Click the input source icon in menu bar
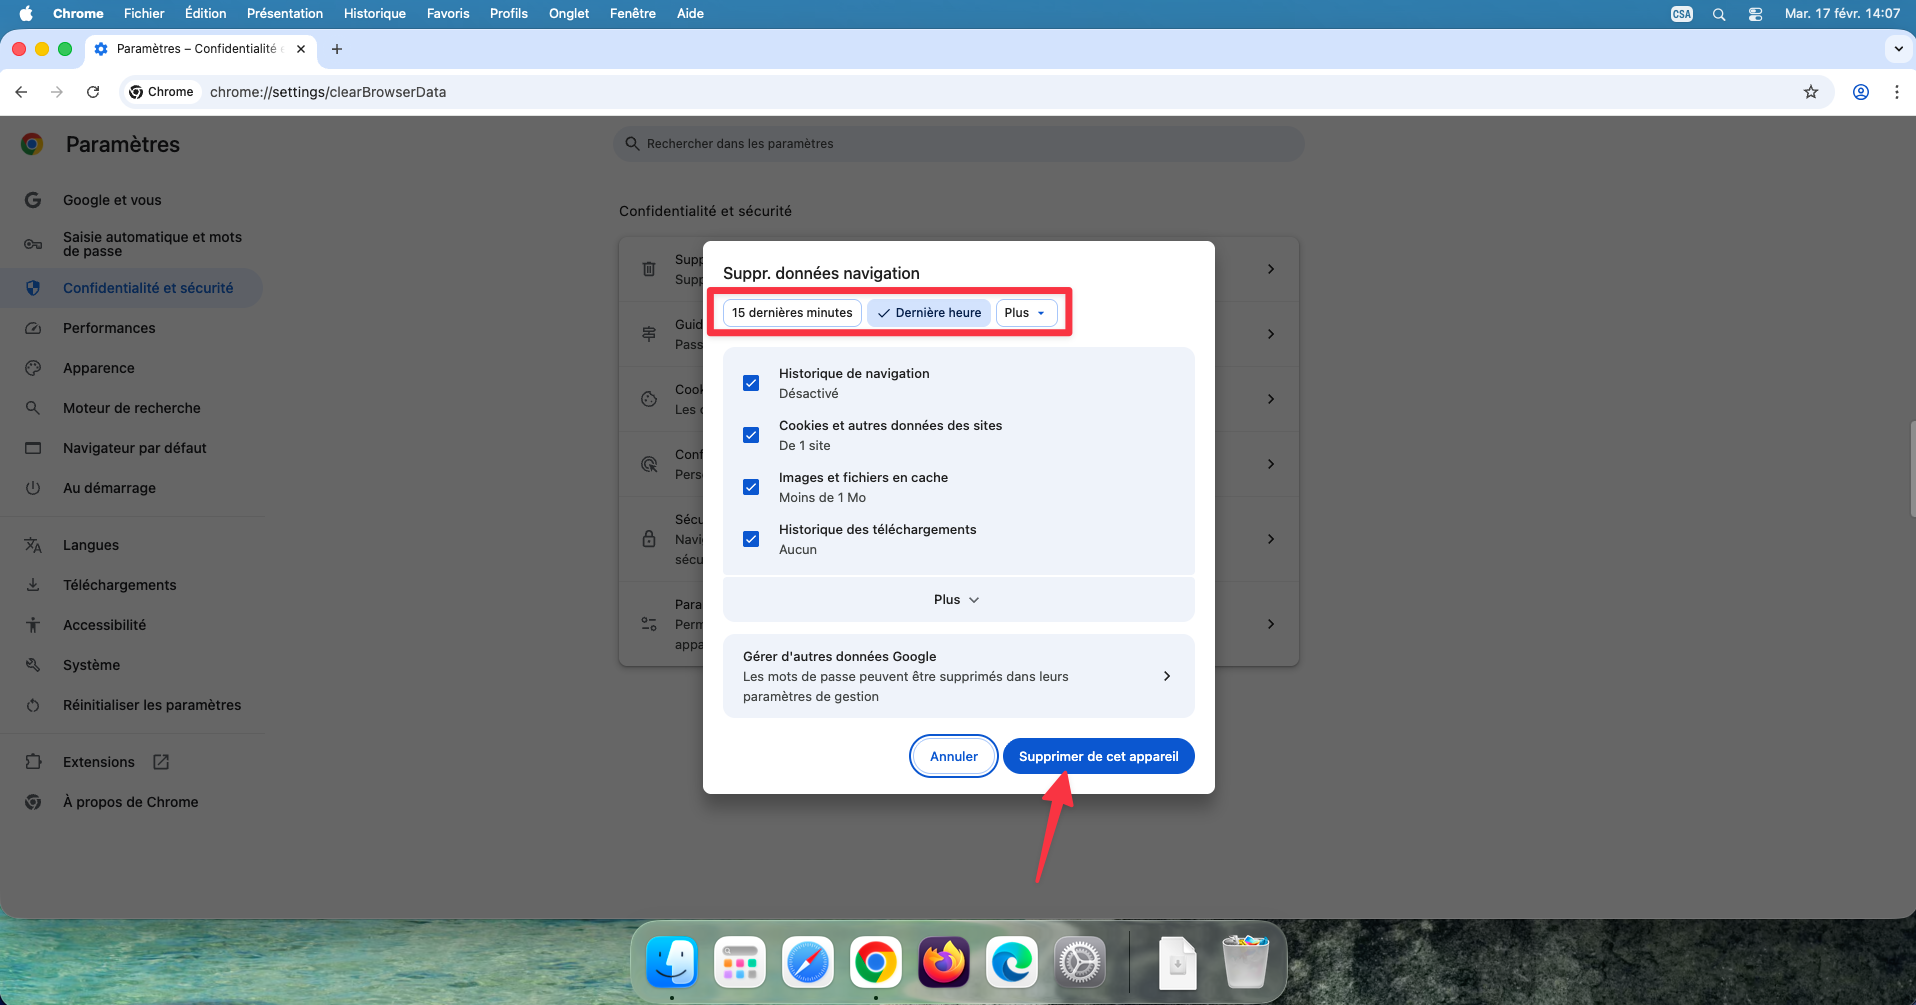 1682,14
